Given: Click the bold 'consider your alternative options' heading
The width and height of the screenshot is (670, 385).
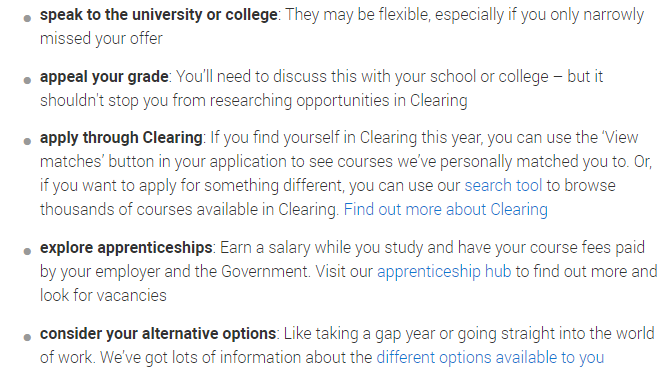Looking at the screenshot, I should 158,333.
